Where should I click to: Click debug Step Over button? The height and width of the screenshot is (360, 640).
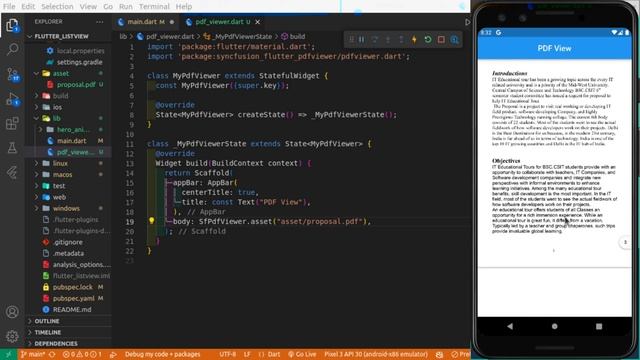click(x=375, y=40)
